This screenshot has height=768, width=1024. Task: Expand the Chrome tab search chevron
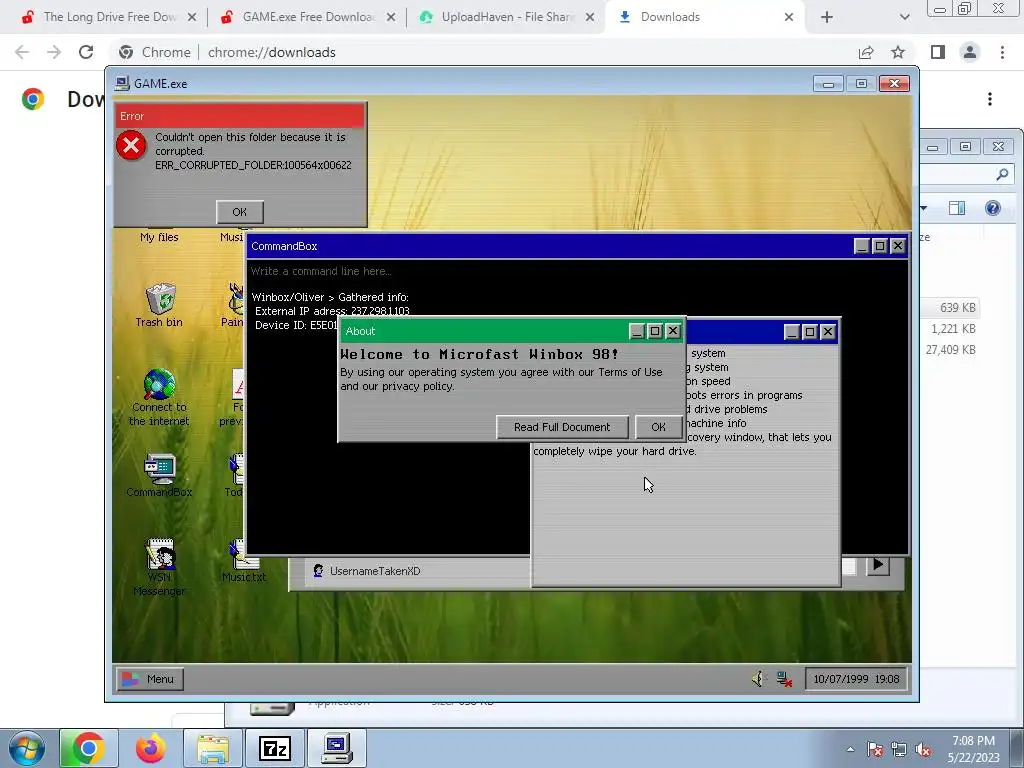click(904, 17)
